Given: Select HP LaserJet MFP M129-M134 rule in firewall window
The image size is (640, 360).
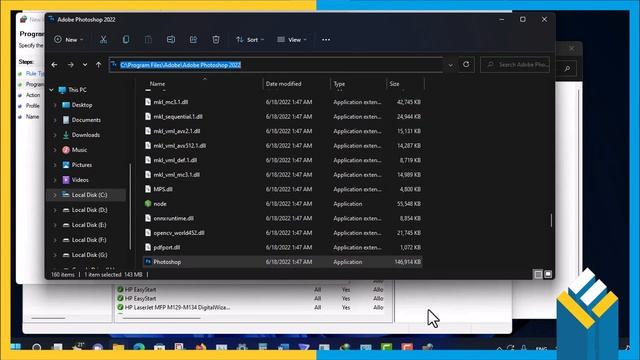Looking at the screenshot, I should [177, 307].
